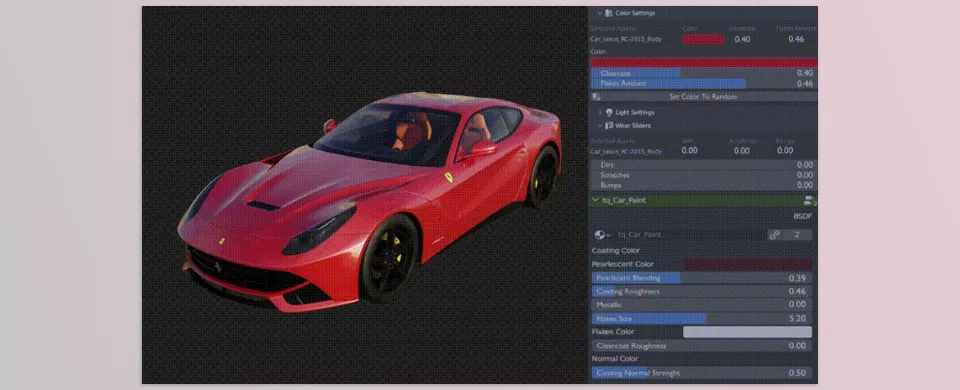This screenshot has width=960, height=390.
Task: Click the material link icon beside 2
Action: [x=774, y=235]
